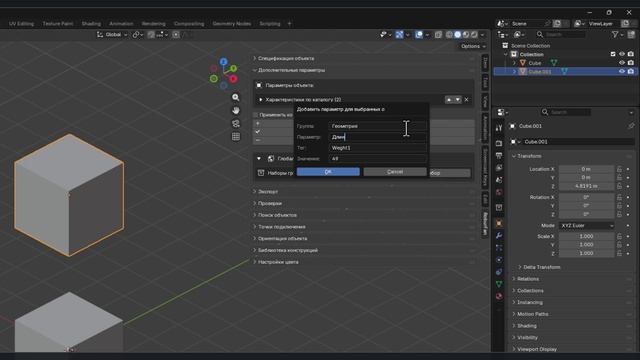Screen dimensions: 640x360
Task: Switch to Shading workspace tab
Action: coord(91,24)
